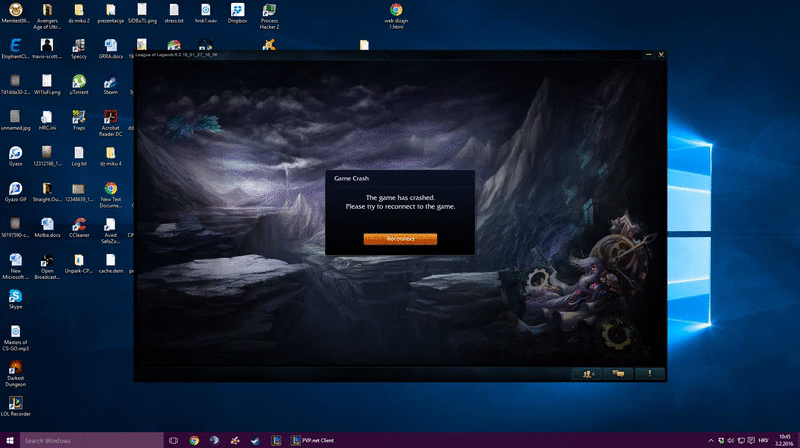This screenshot has height=448, width=800.
Task: Launch the Fraps shortcut
Action: click(x=79, y=120)
